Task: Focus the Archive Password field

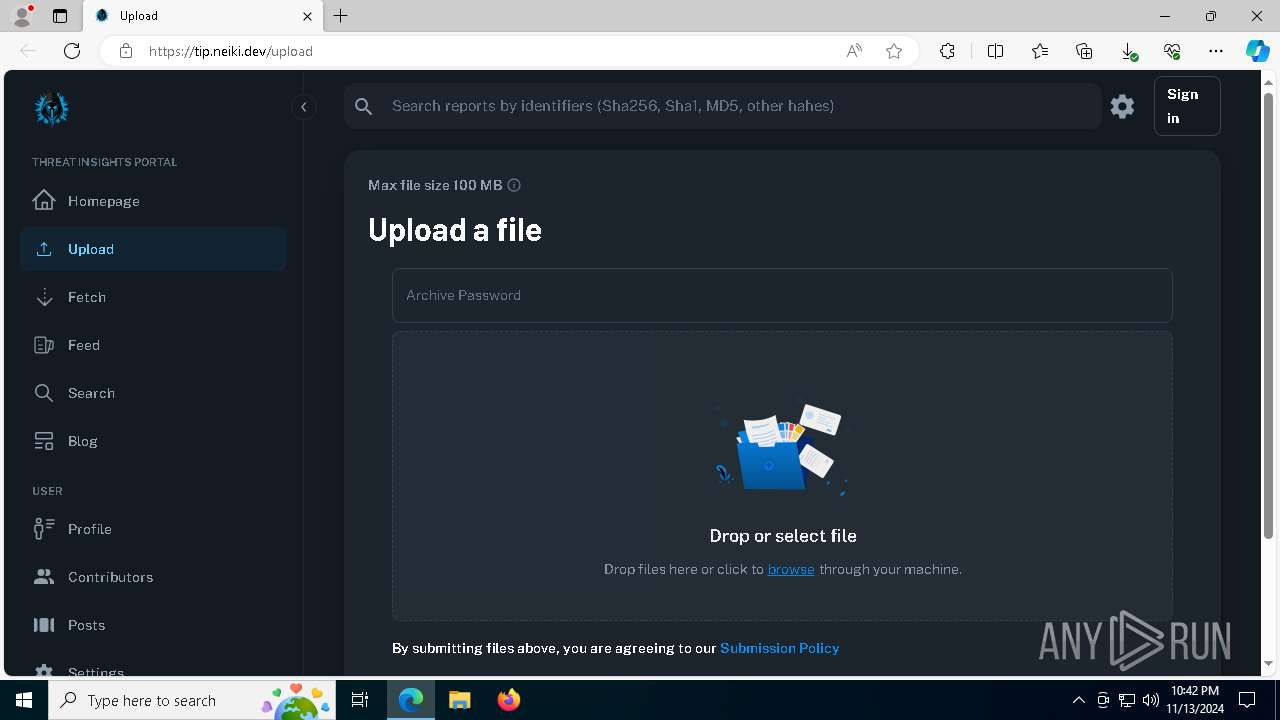Action: point(782,295)
